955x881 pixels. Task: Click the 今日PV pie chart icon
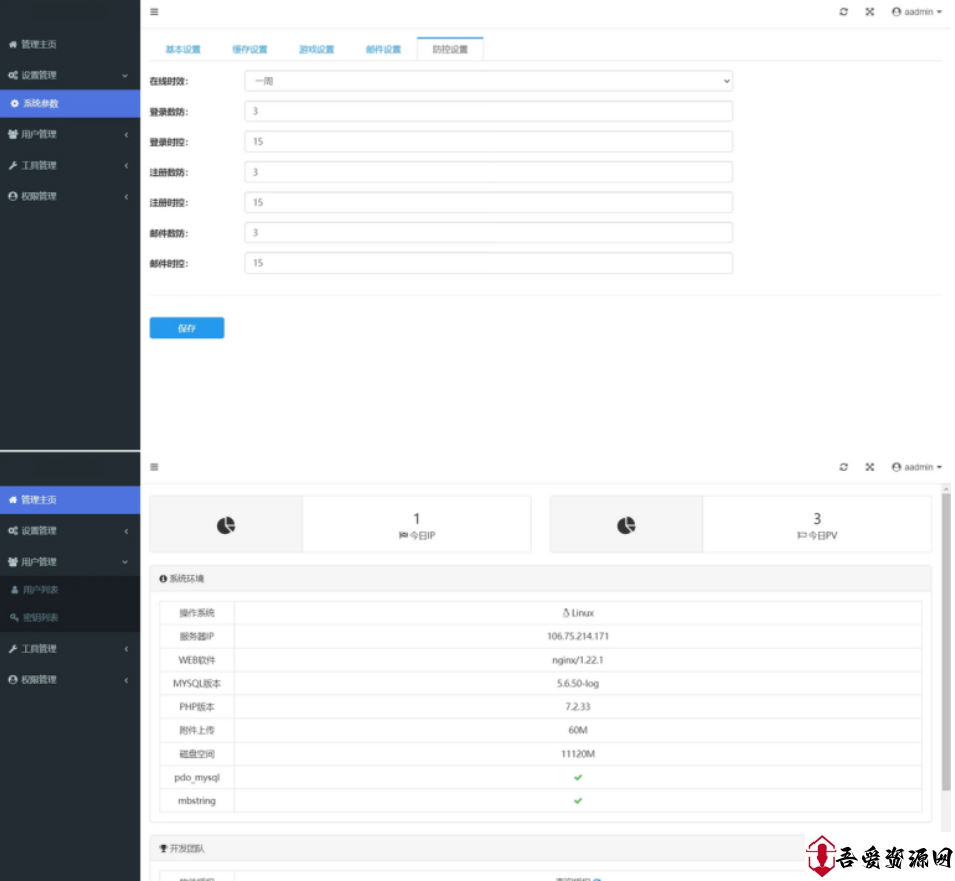point(626,525)
